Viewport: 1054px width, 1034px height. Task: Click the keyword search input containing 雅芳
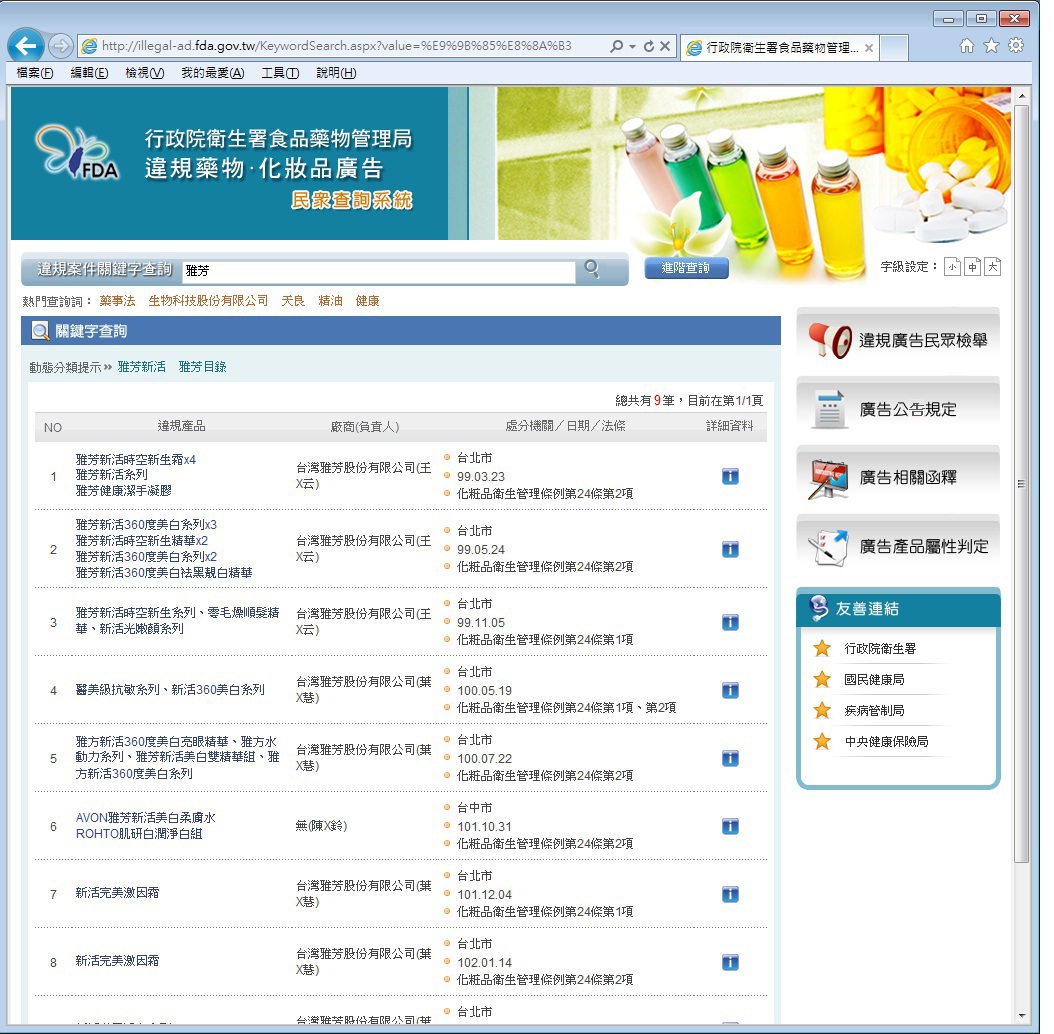[378, 270]
